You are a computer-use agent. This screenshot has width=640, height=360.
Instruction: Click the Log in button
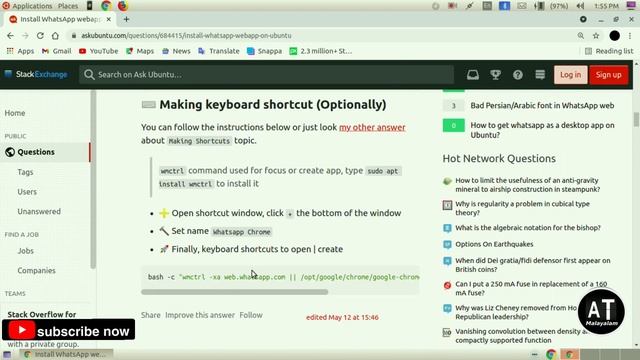(x=571, y=75)
